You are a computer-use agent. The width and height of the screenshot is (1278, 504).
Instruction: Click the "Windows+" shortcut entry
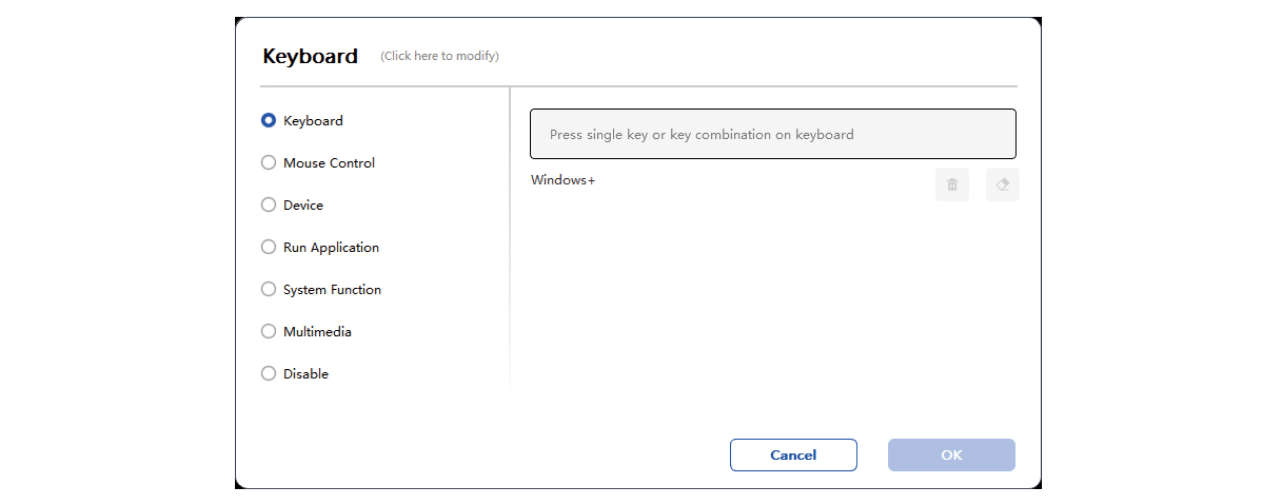(x=563, y=180)
